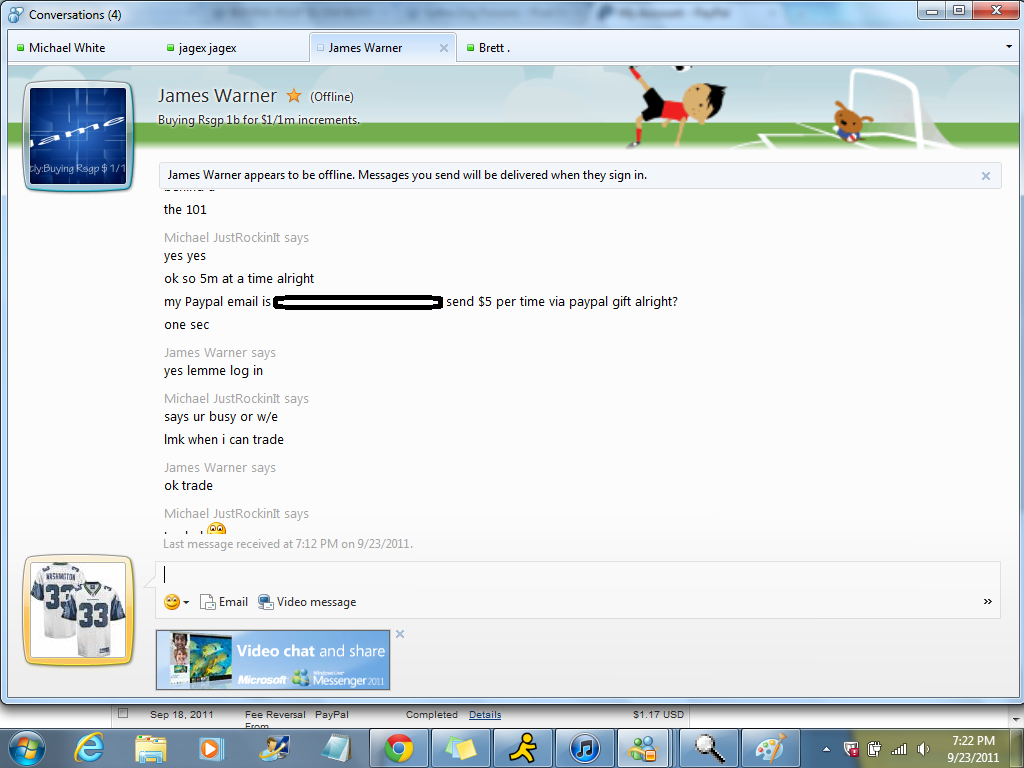The height and width of the screenshot is (768, 1024).
Task: Close the Messenger advertisement
Action: point(400,634)
